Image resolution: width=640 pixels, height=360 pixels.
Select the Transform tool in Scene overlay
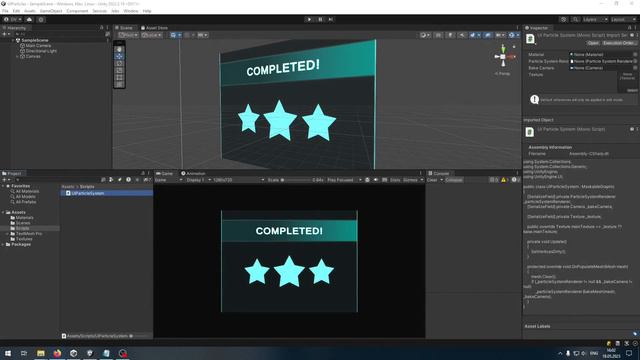tap(119, 84)
